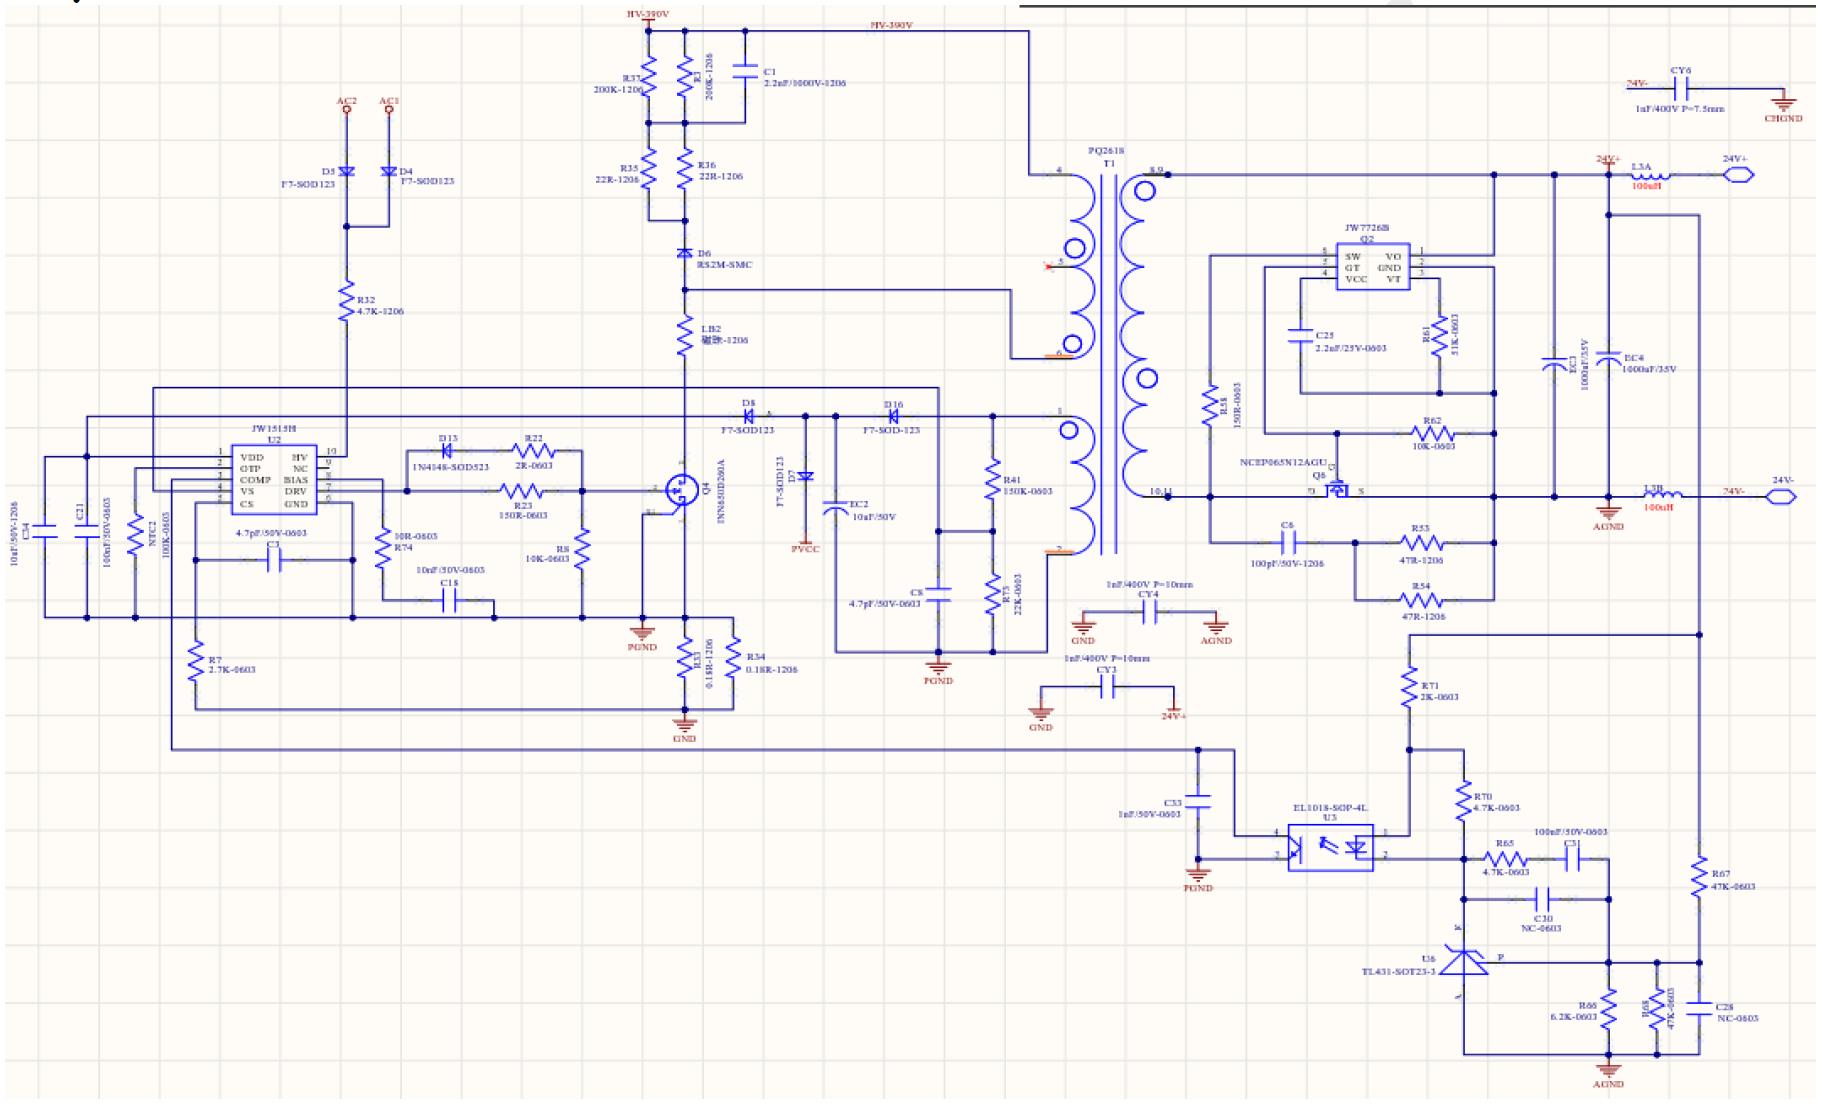Select the R74 10R-0603 resistor
The image size is (1822, 1112).
382,548
